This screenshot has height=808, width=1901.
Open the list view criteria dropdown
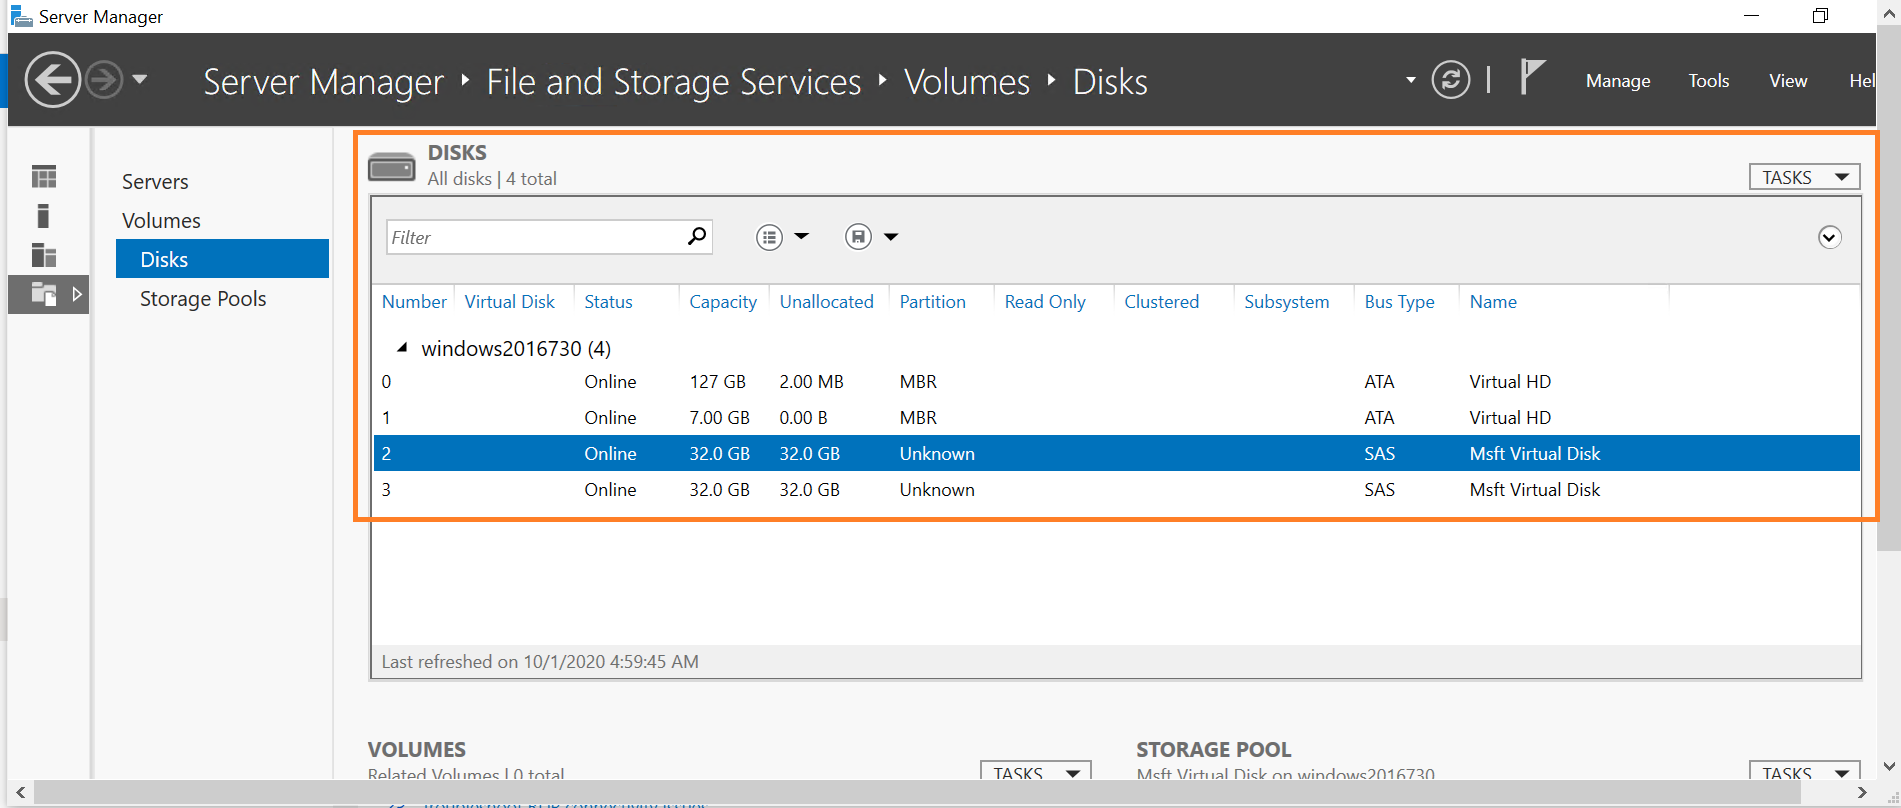click(782, 237)
